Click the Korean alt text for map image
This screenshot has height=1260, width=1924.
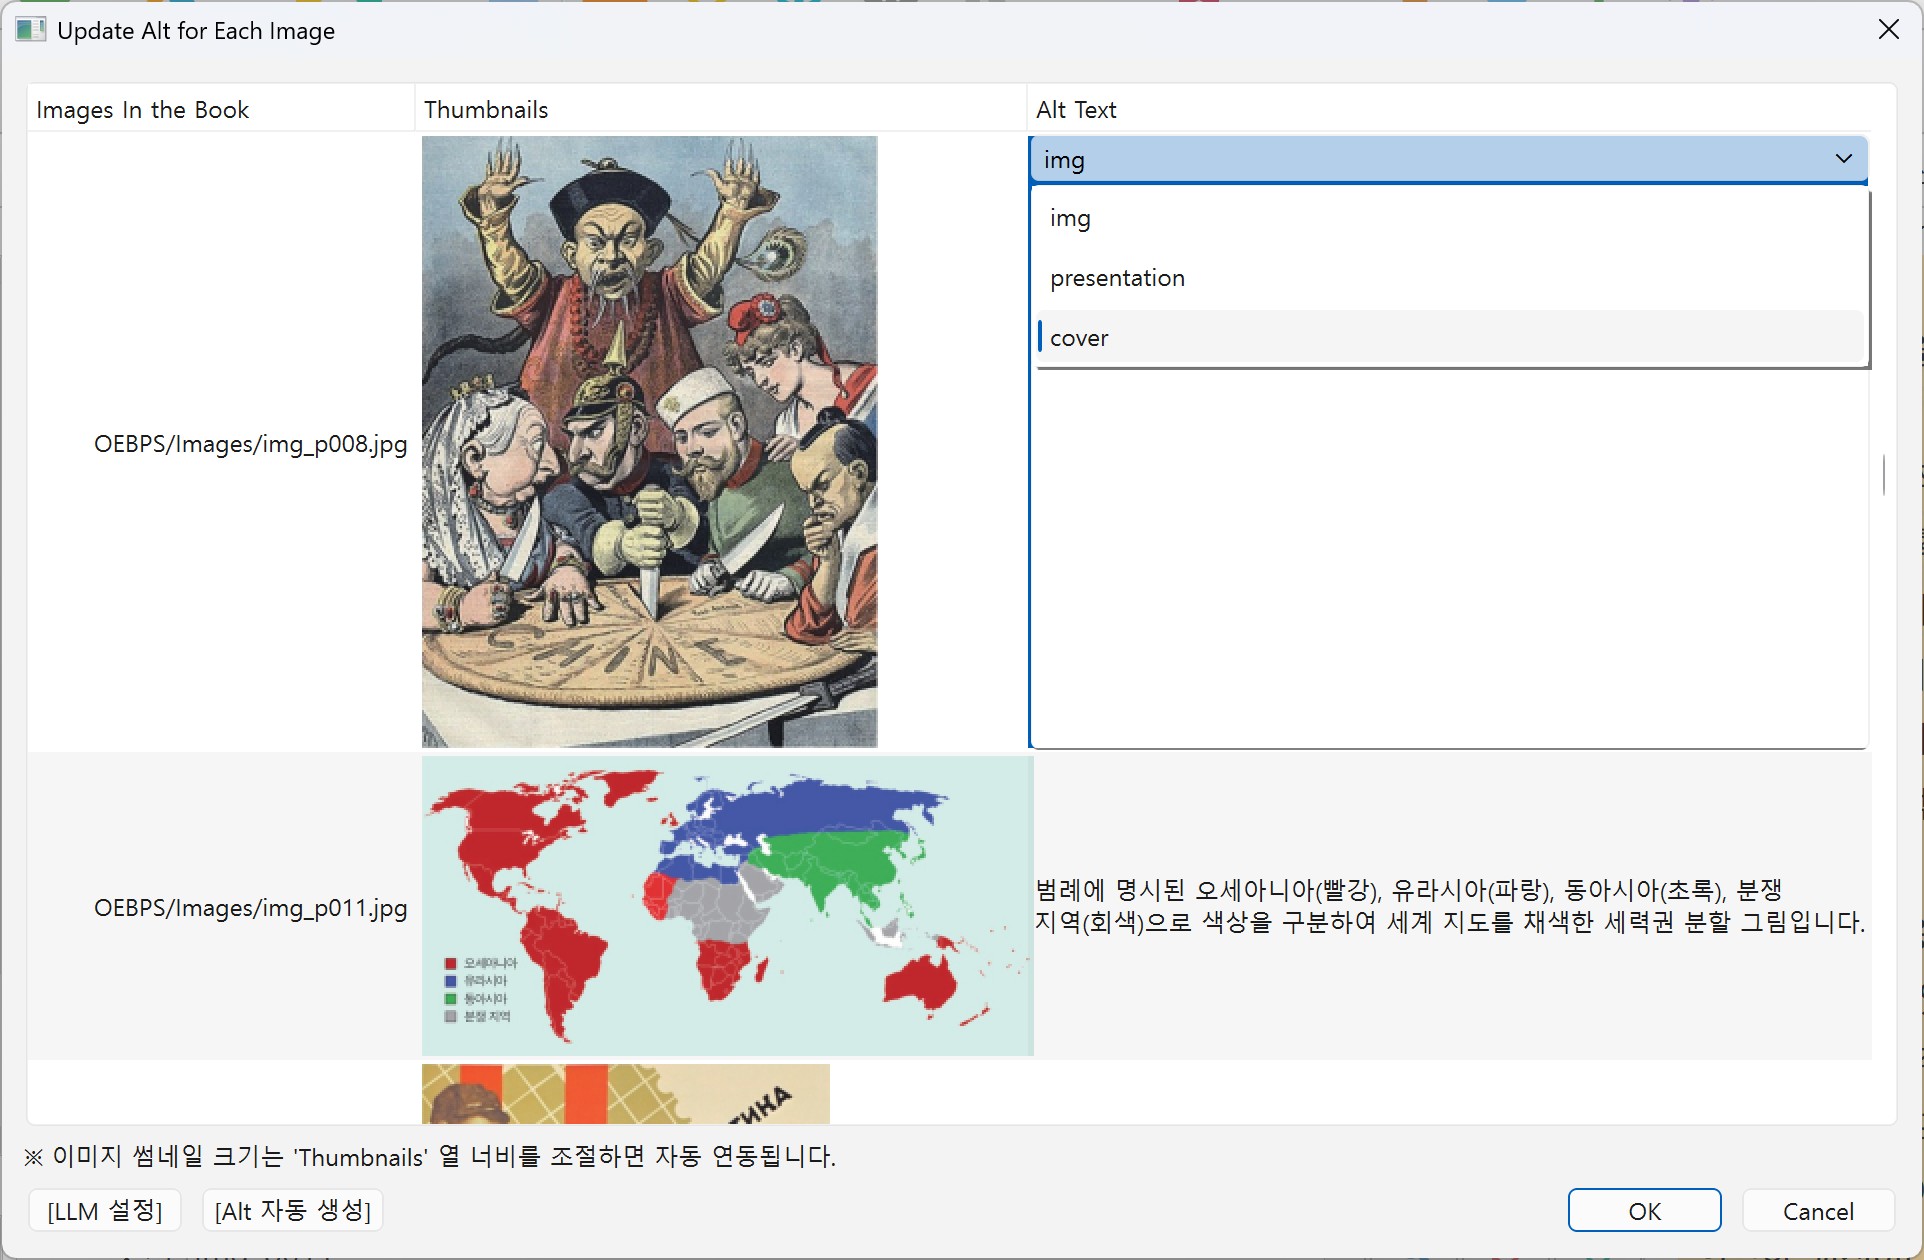[1450, 906]
